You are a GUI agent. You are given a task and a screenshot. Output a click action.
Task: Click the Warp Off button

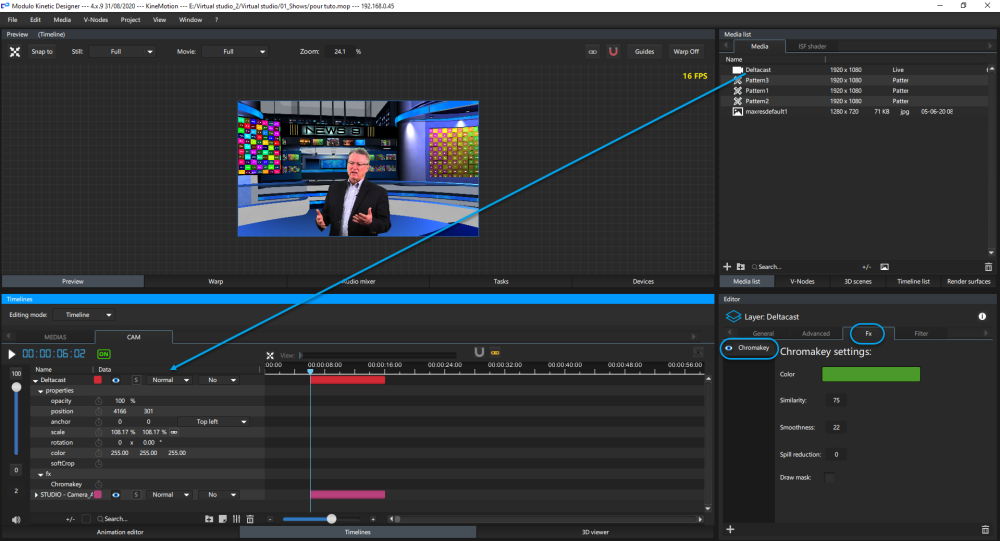click(686, 51)
